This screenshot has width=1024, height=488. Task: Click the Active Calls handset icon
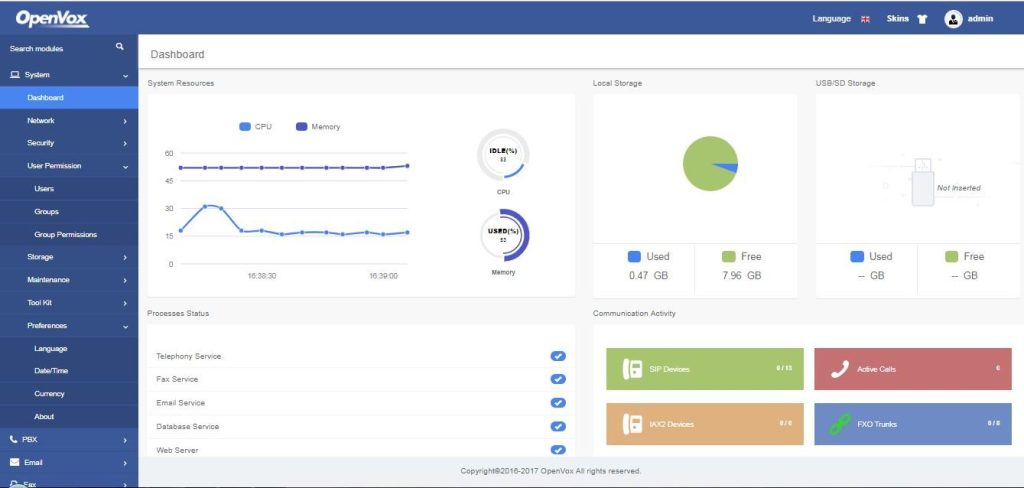(839, 369)
